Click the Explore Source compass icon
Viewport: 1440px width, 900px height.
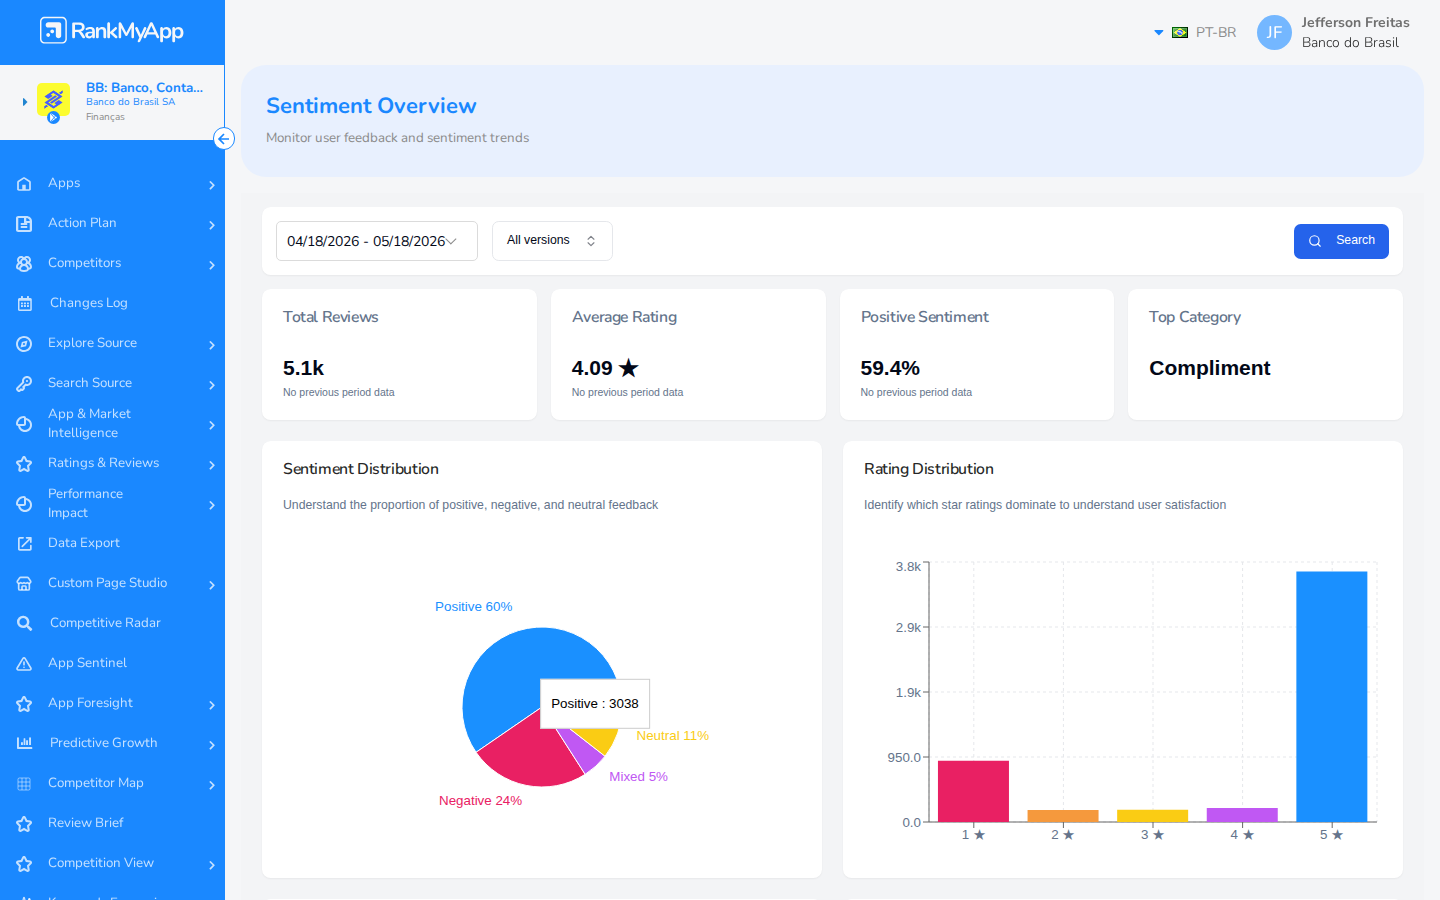point(24,344)
